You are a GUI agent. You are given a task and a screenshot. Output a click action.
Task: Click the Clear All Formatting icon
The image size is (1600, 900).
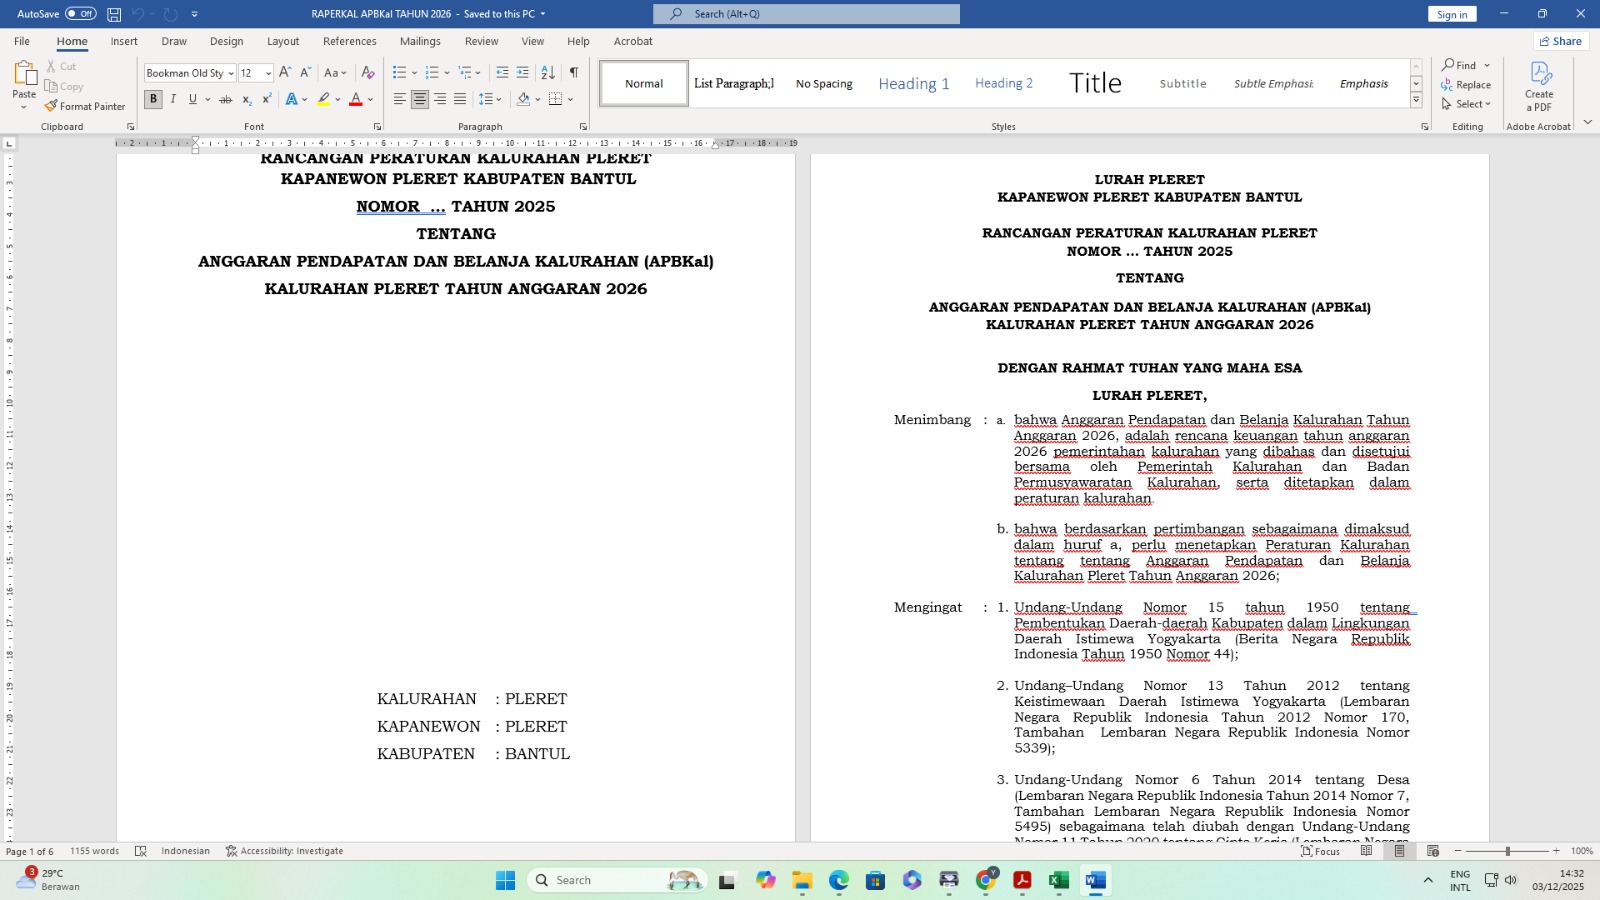(x=368, y=72)
